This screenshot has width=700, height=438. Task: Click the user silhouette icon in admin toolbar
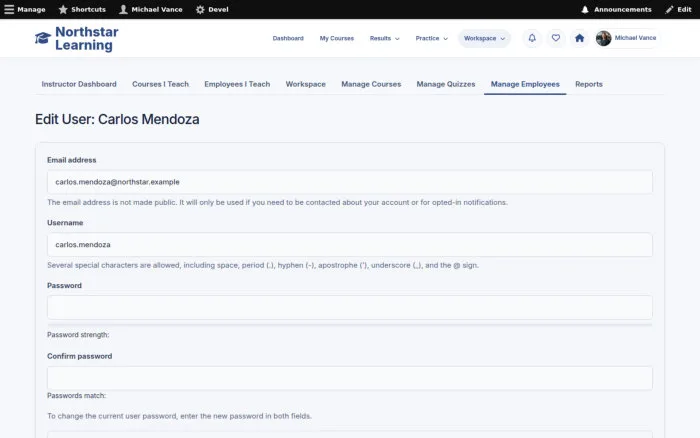click(123, 9)
